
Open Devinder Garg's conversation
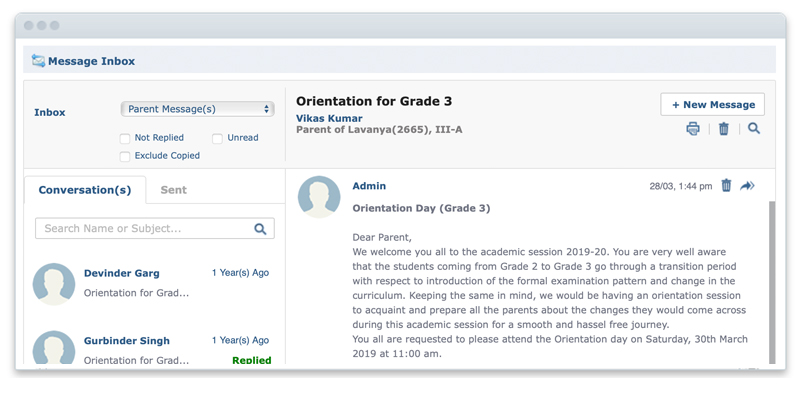154,283
